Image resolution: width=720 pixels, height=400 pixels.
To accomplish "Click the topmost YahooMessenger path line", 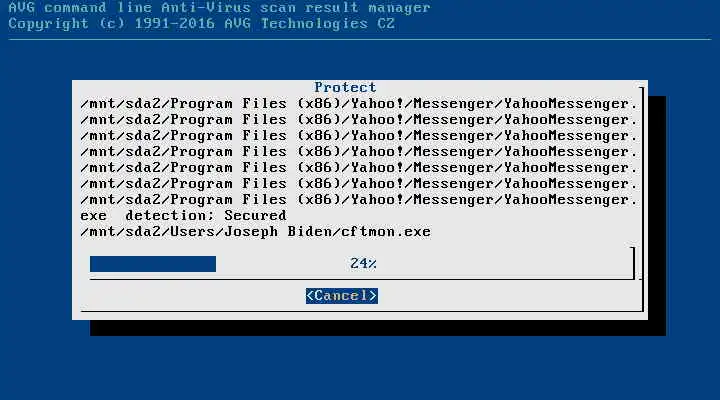I will coord(359,104).
